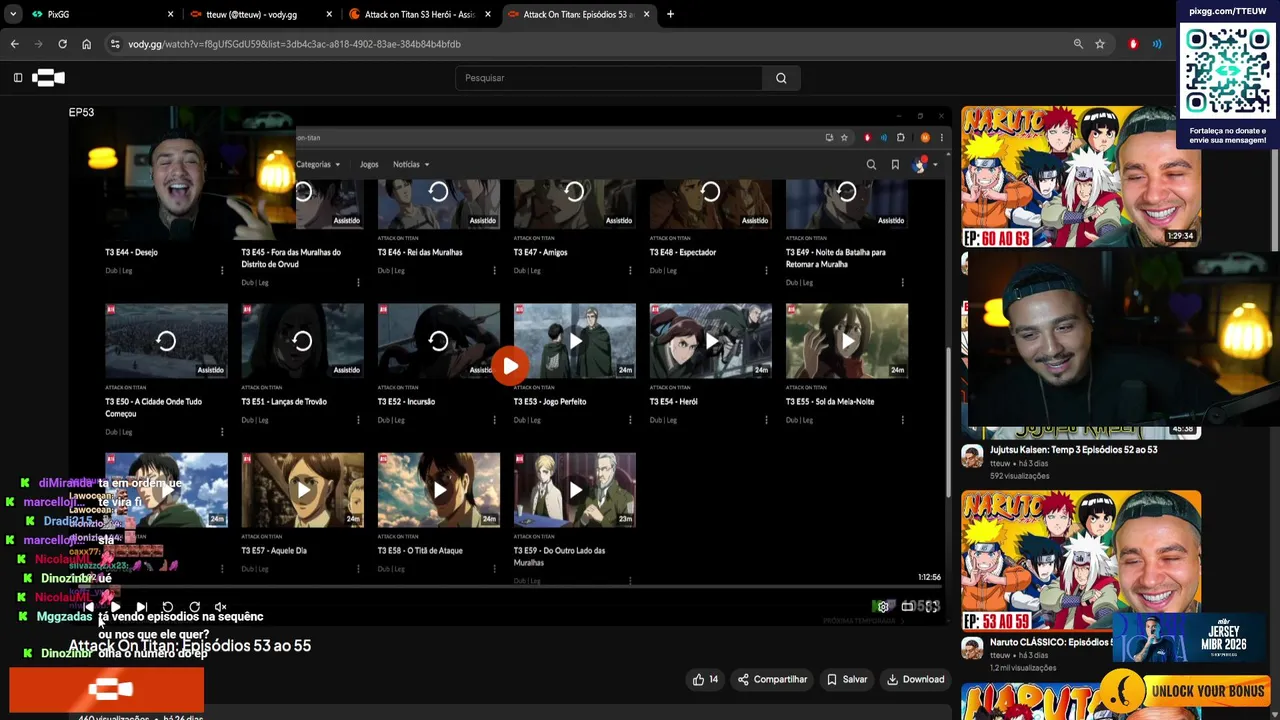Open the browser home page
Screen dimensions: 1280x720
[x=86, y=44]
